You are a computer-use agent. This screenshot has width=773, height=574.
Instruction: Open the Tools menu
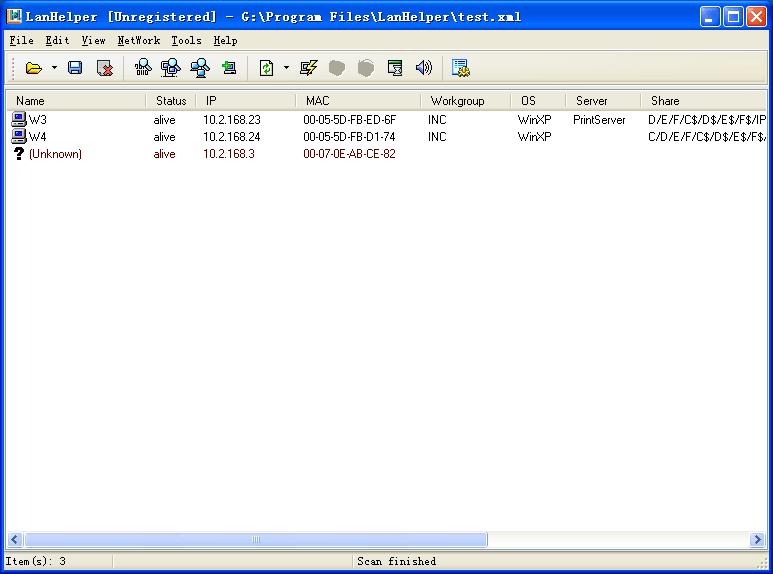click(x=186, y=41)
